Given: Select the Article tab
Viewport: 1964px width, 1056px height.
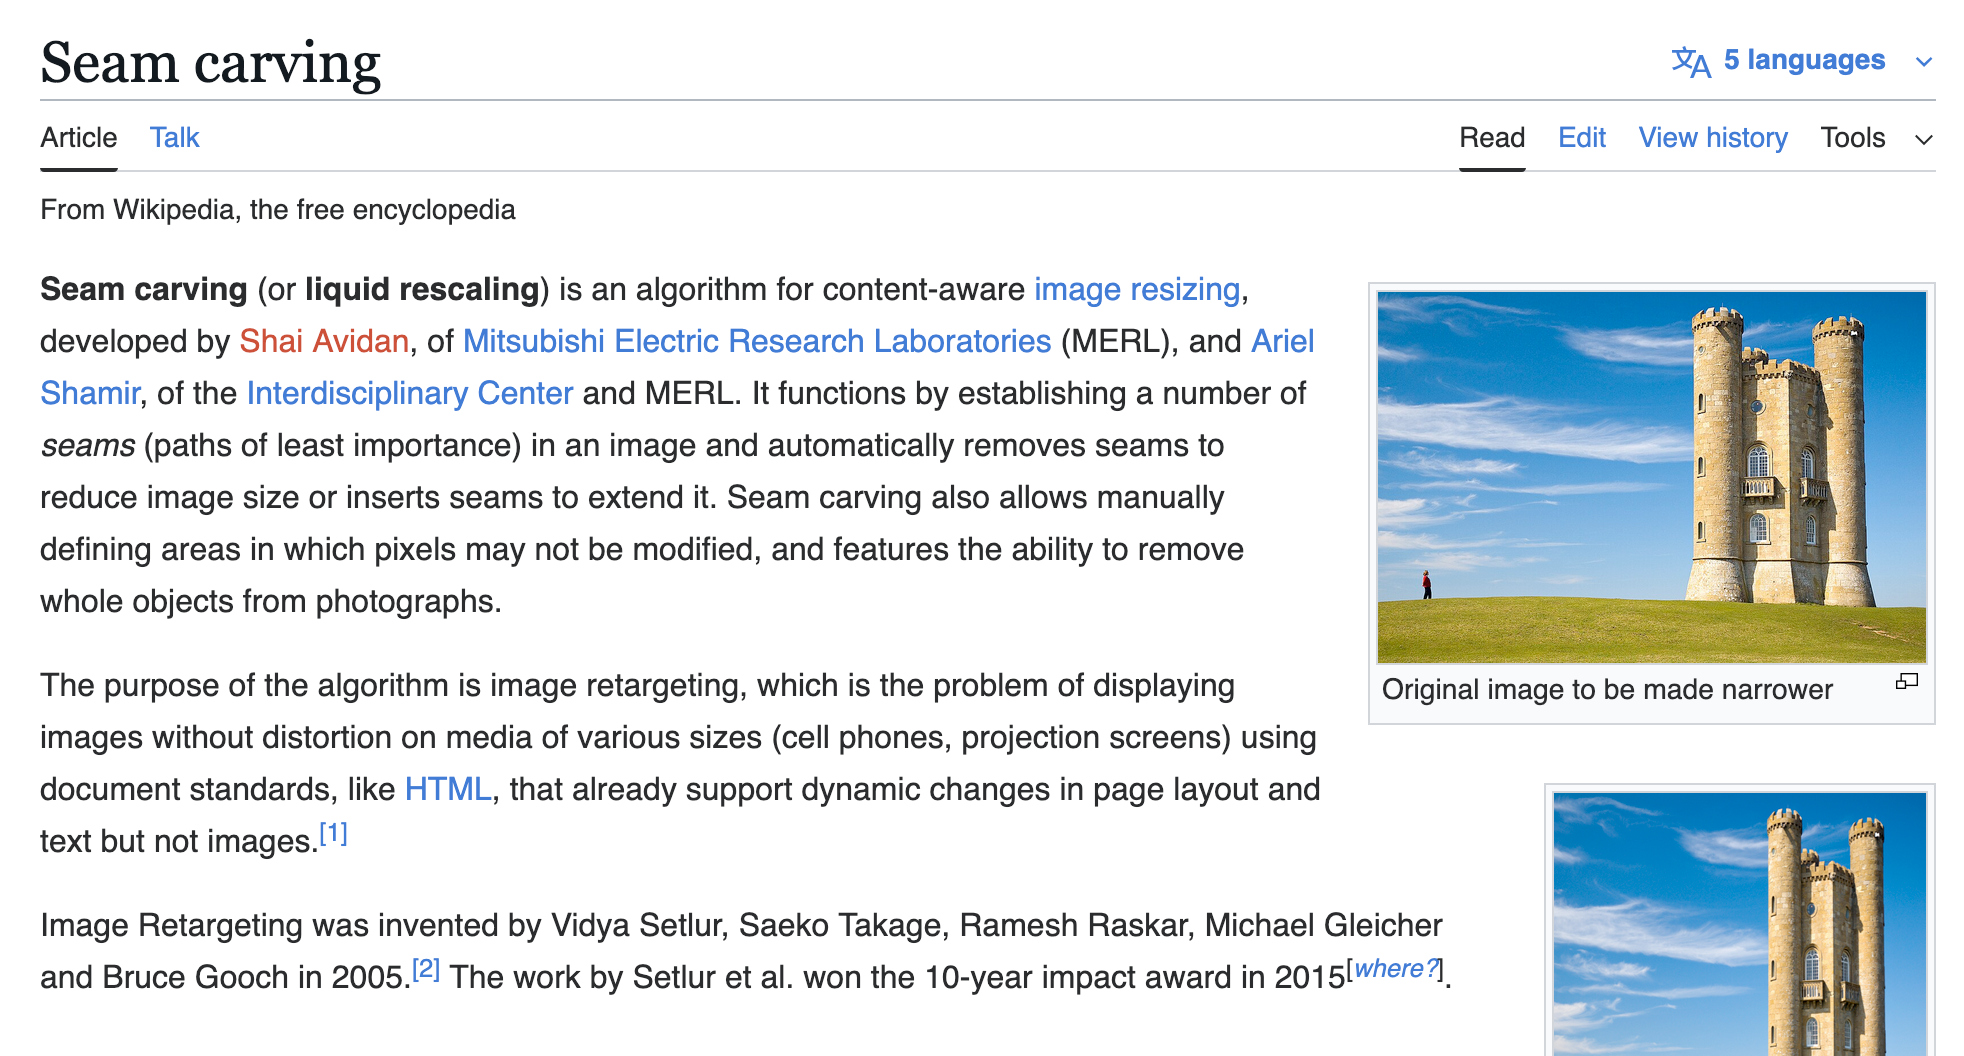Looking at the screenshot, I should (78, 138).
